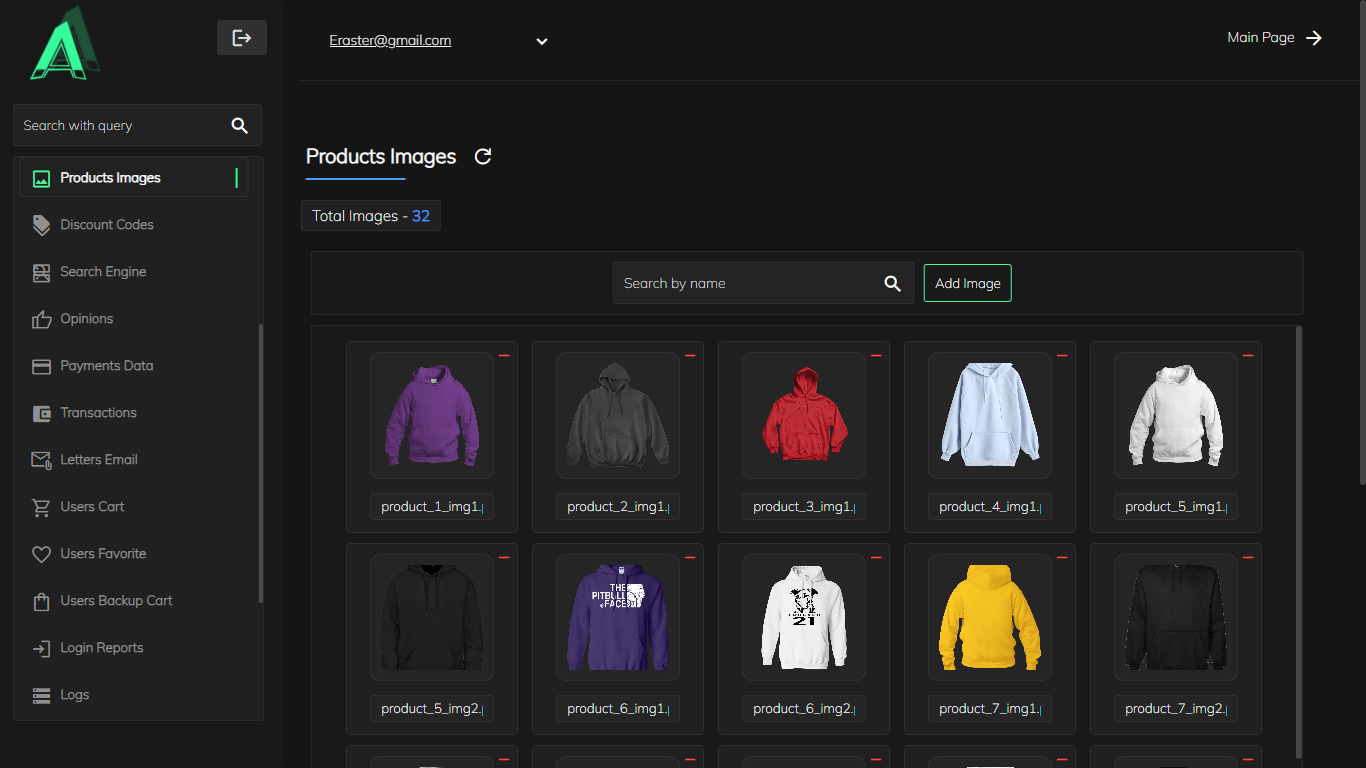
Task: Click the Add Image button
Action: [x=967, y=283]
